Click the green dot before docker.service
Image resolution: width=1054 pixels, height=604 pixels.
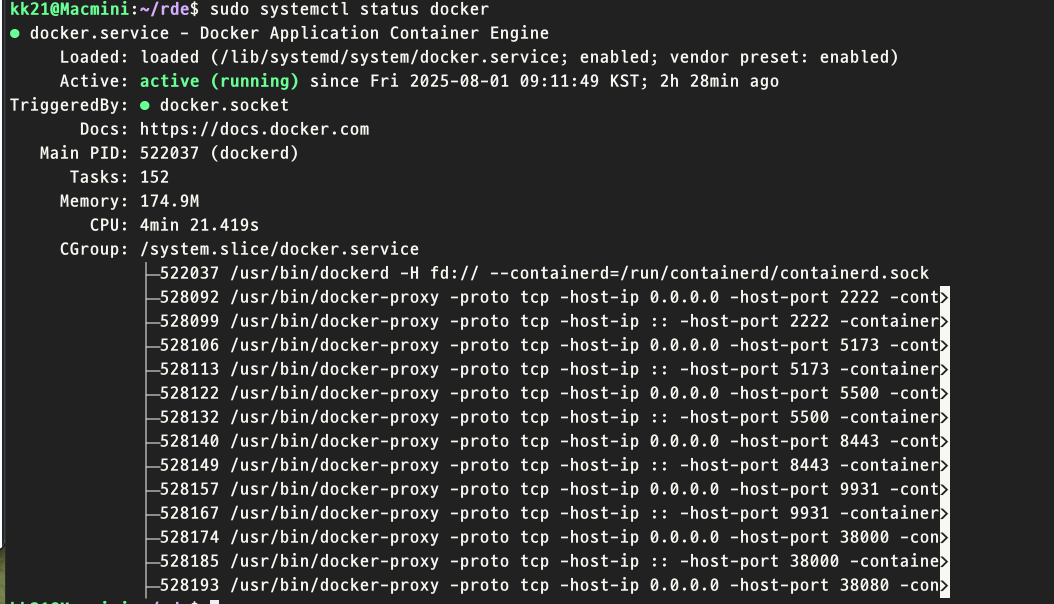coord(15,33)
